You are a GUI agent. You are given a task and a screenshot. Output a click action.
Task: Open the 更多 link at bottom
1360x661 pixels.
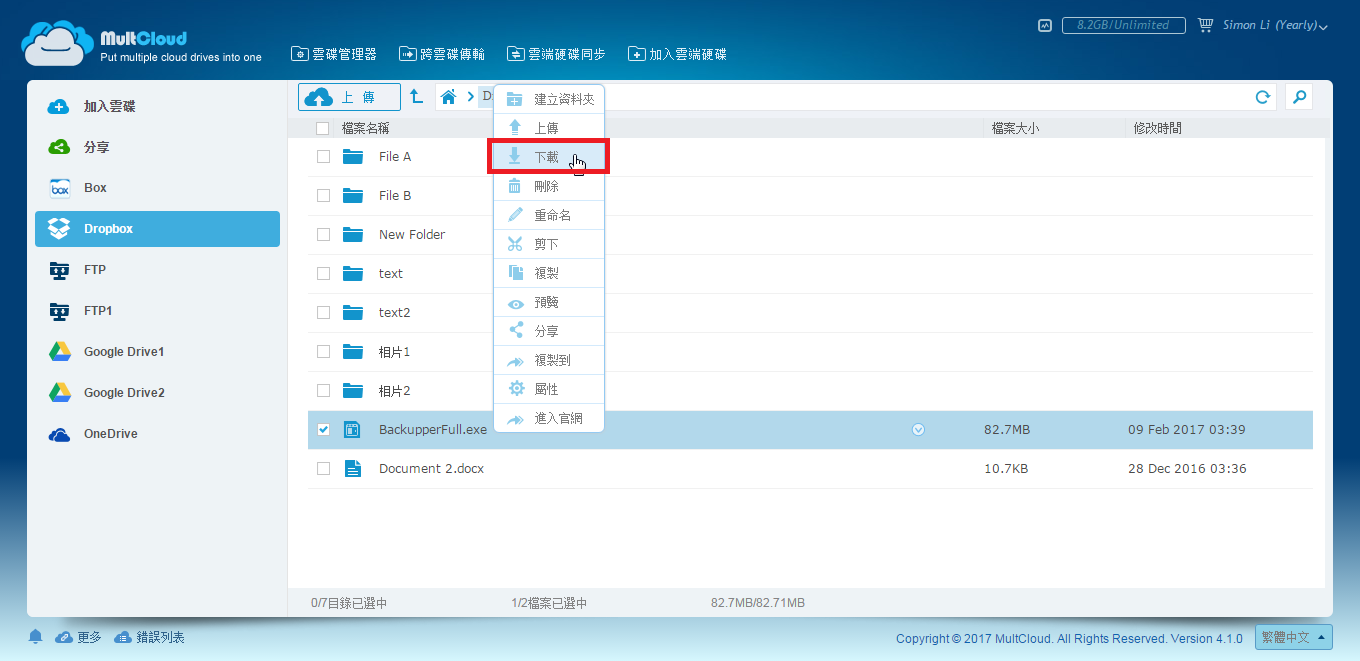(x=78, y=637)
